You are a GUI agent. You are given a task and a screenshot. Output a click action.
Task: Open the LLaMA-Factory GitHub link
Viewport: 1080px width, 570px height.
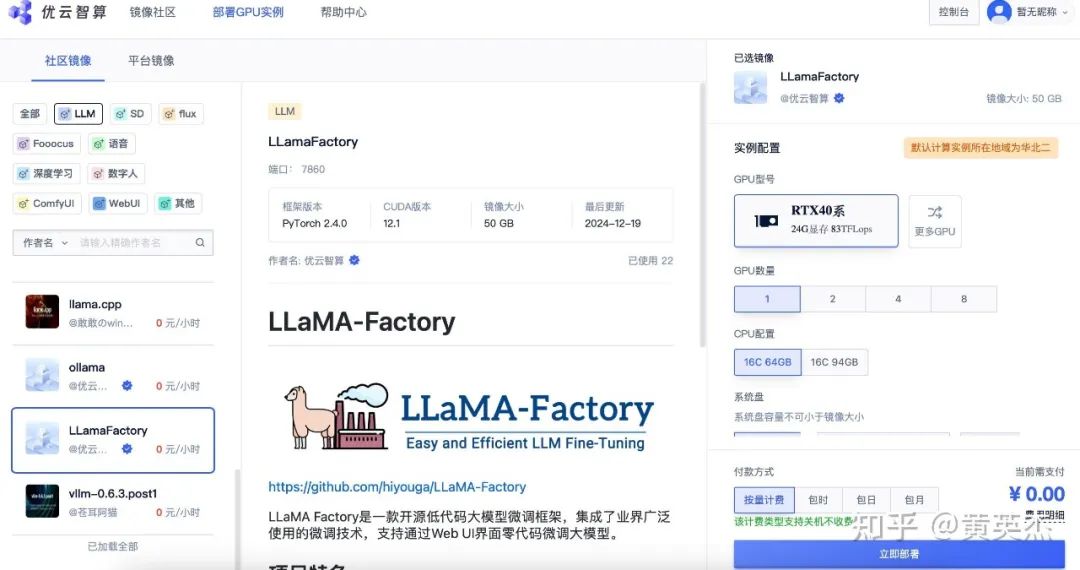pos(397,487)
